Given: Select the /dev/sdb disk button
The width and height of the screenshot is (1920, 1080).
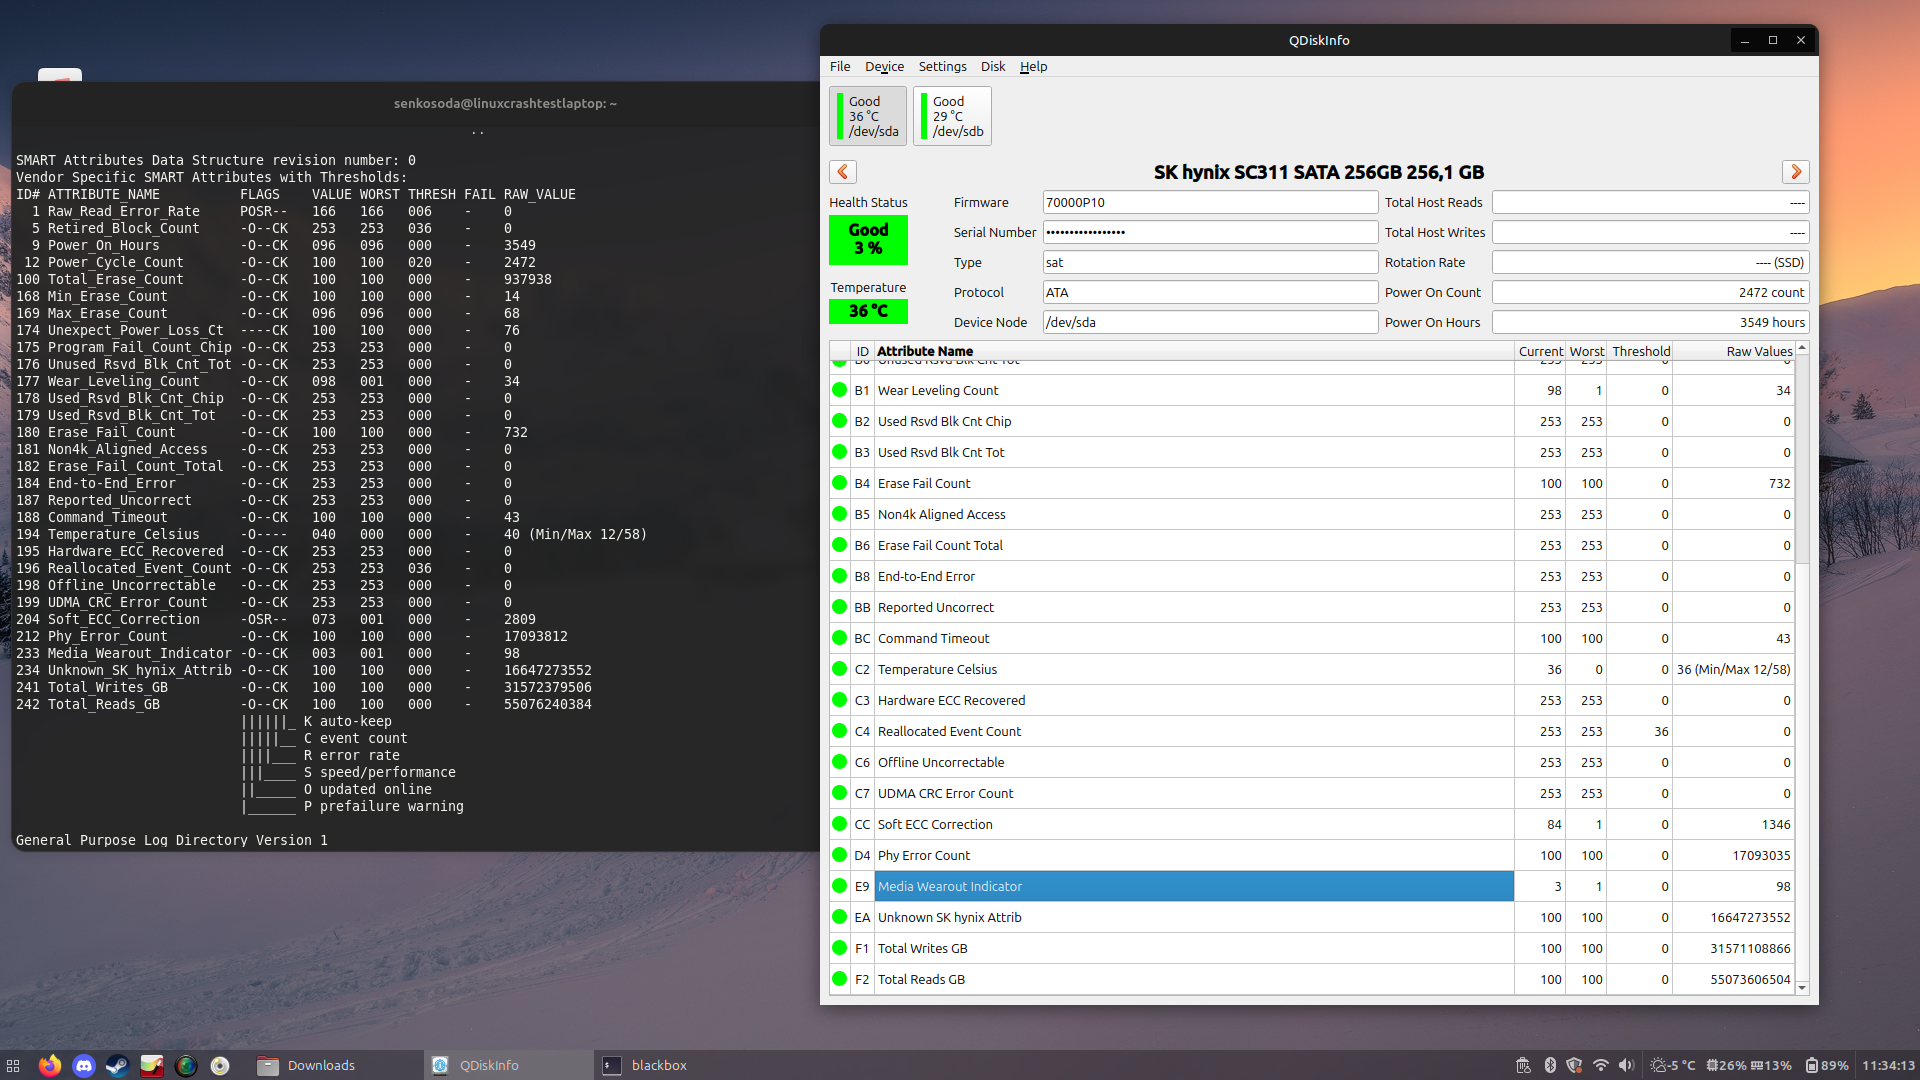Looking at the screenshot, I should (x=952, y=116).
